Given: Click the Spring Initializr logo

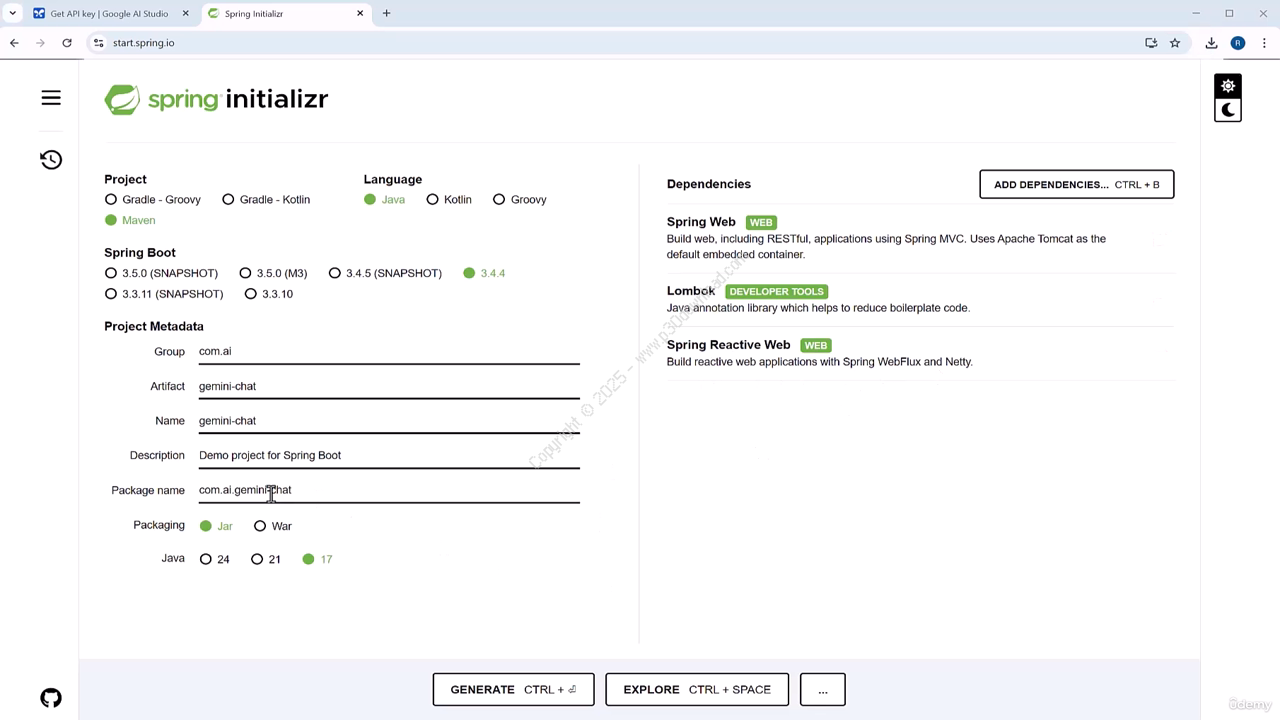Looking at the screenshot, I should pyautogui.click(x=216, y=99).
